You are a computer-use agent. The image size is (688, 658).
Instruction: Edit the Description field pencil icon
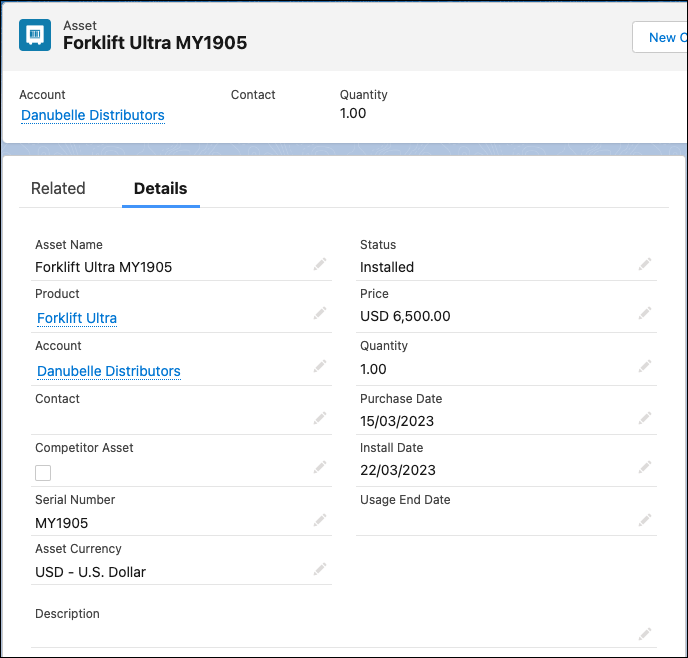click(645, 634)
